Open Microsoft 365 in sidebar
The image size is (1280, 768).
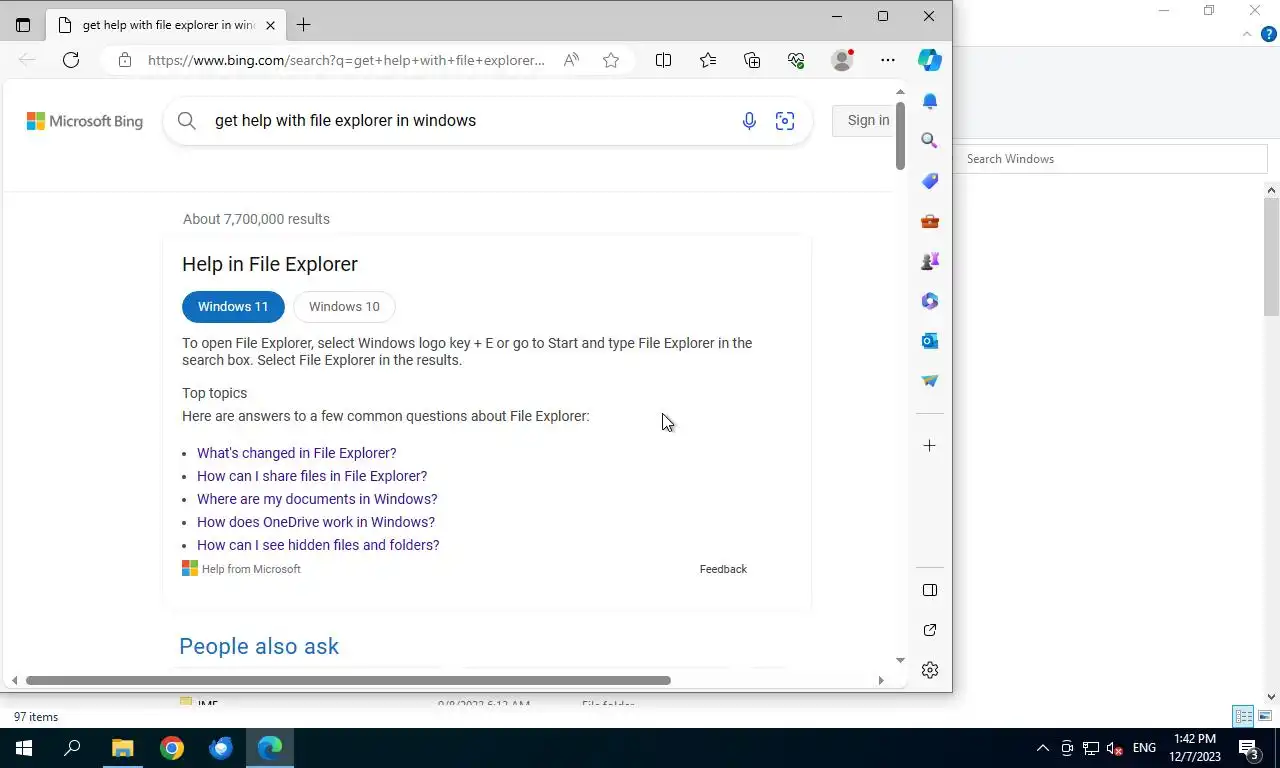(x=930, y=301)
